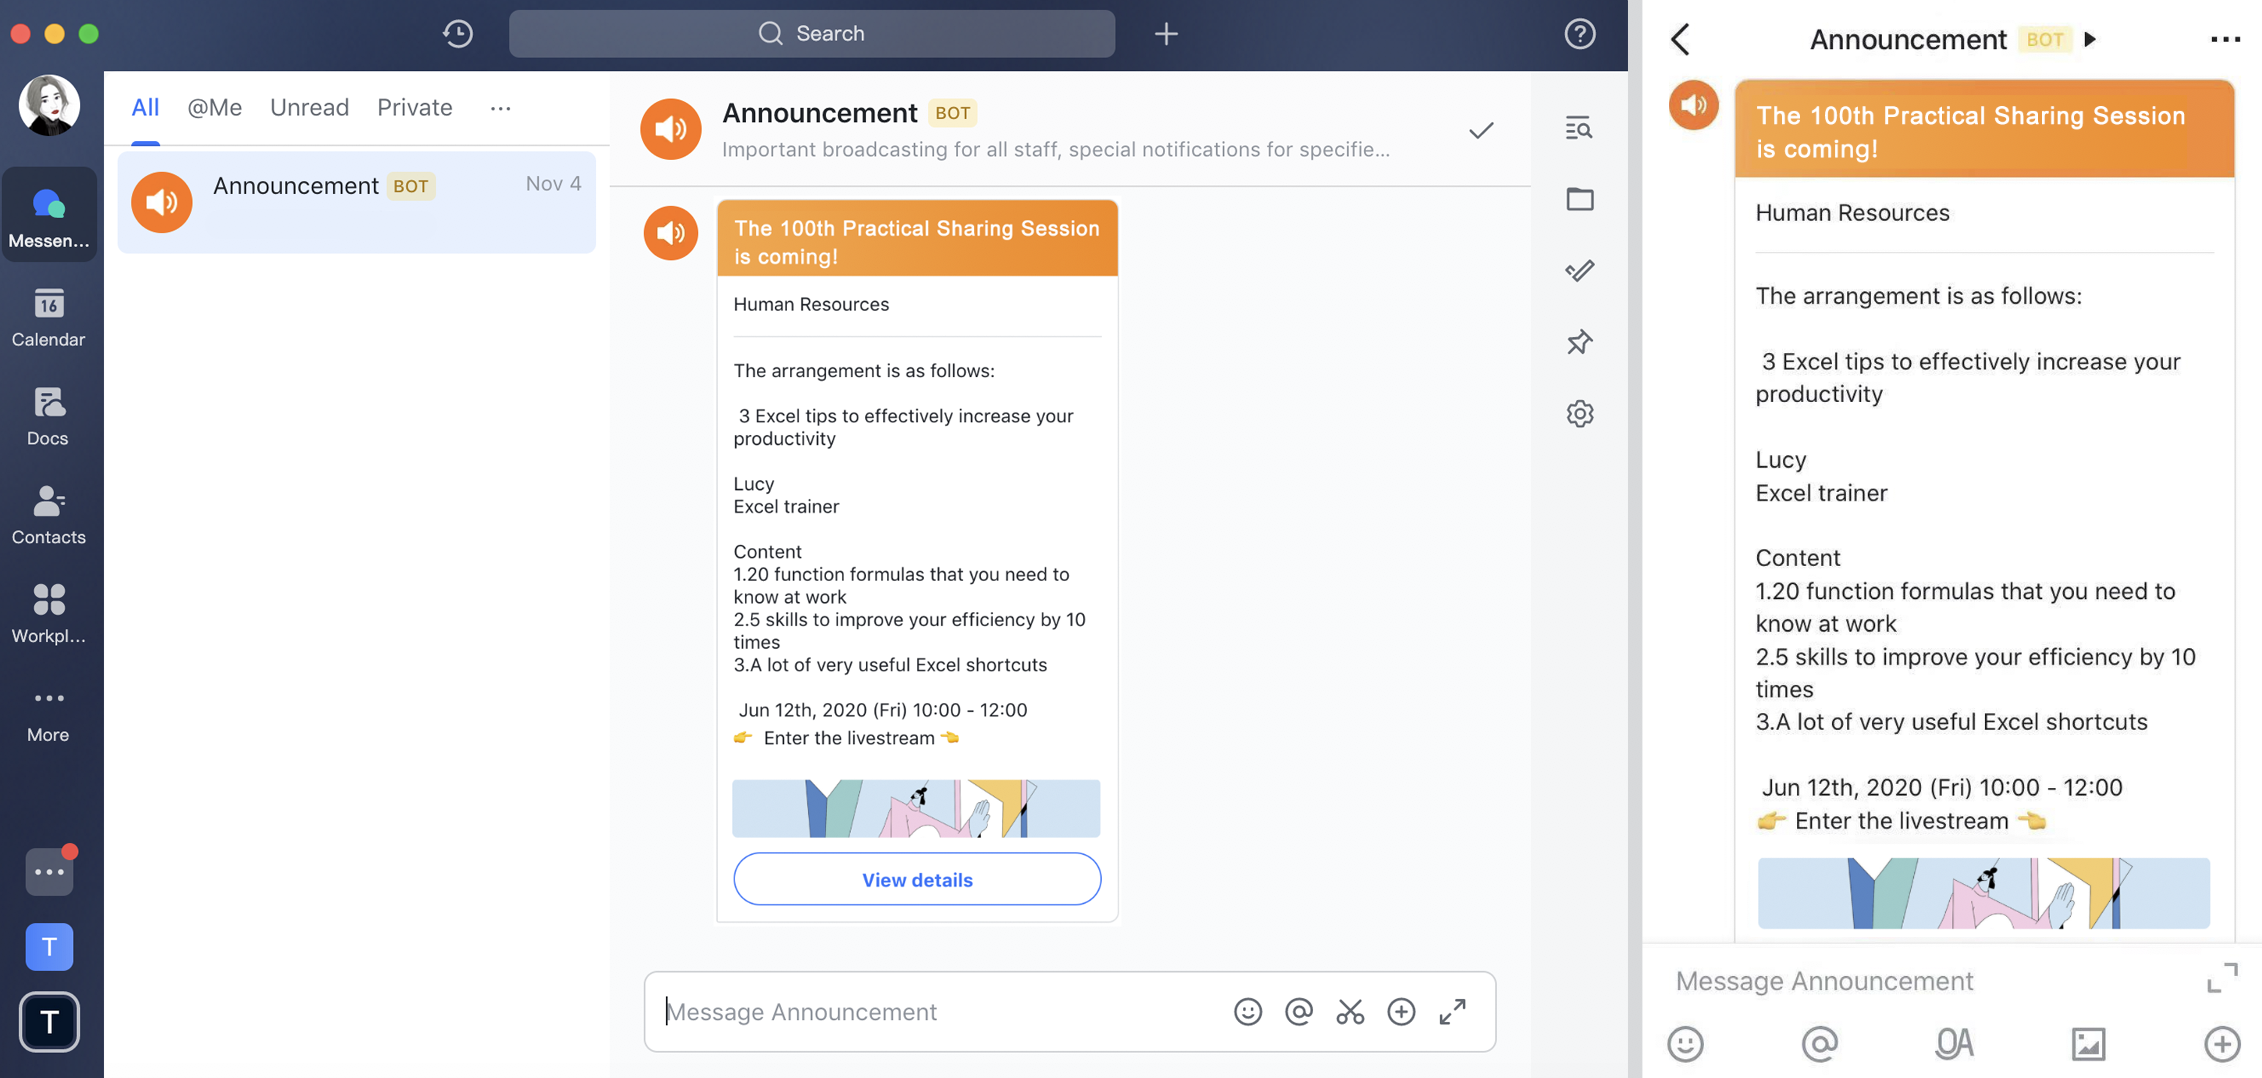Click the View details button
This screenshot has width=2262, height=1078.
point(917,879)
